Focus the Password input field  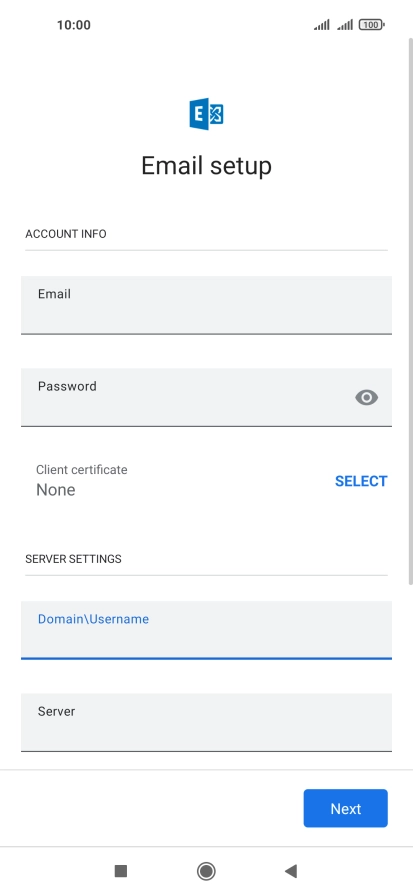[206, 397]
